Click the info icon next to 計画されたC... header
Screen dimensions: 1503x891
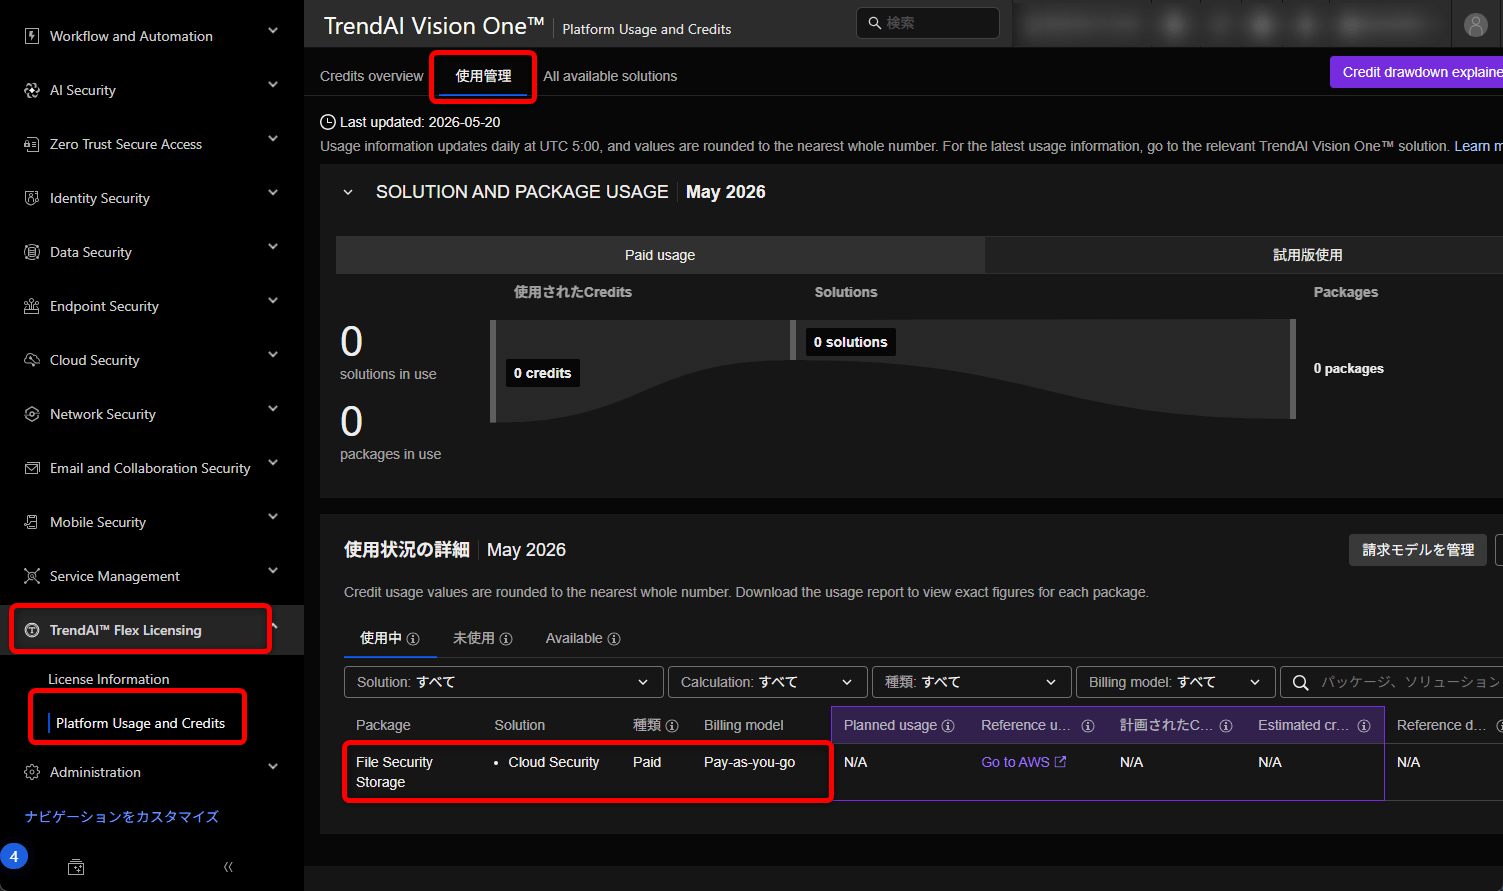1226,726
